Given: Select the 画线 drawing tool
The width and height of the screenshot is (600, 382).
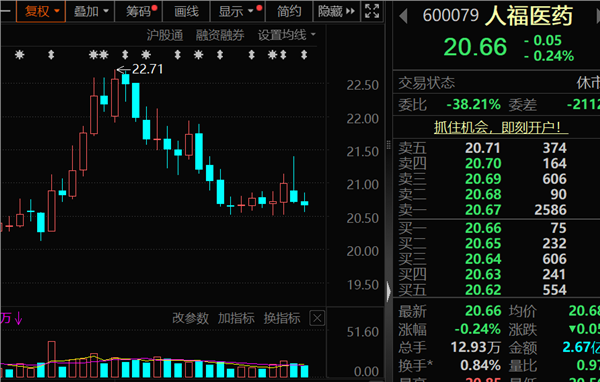Looking at the screenshot, I should tap(186, 11).
